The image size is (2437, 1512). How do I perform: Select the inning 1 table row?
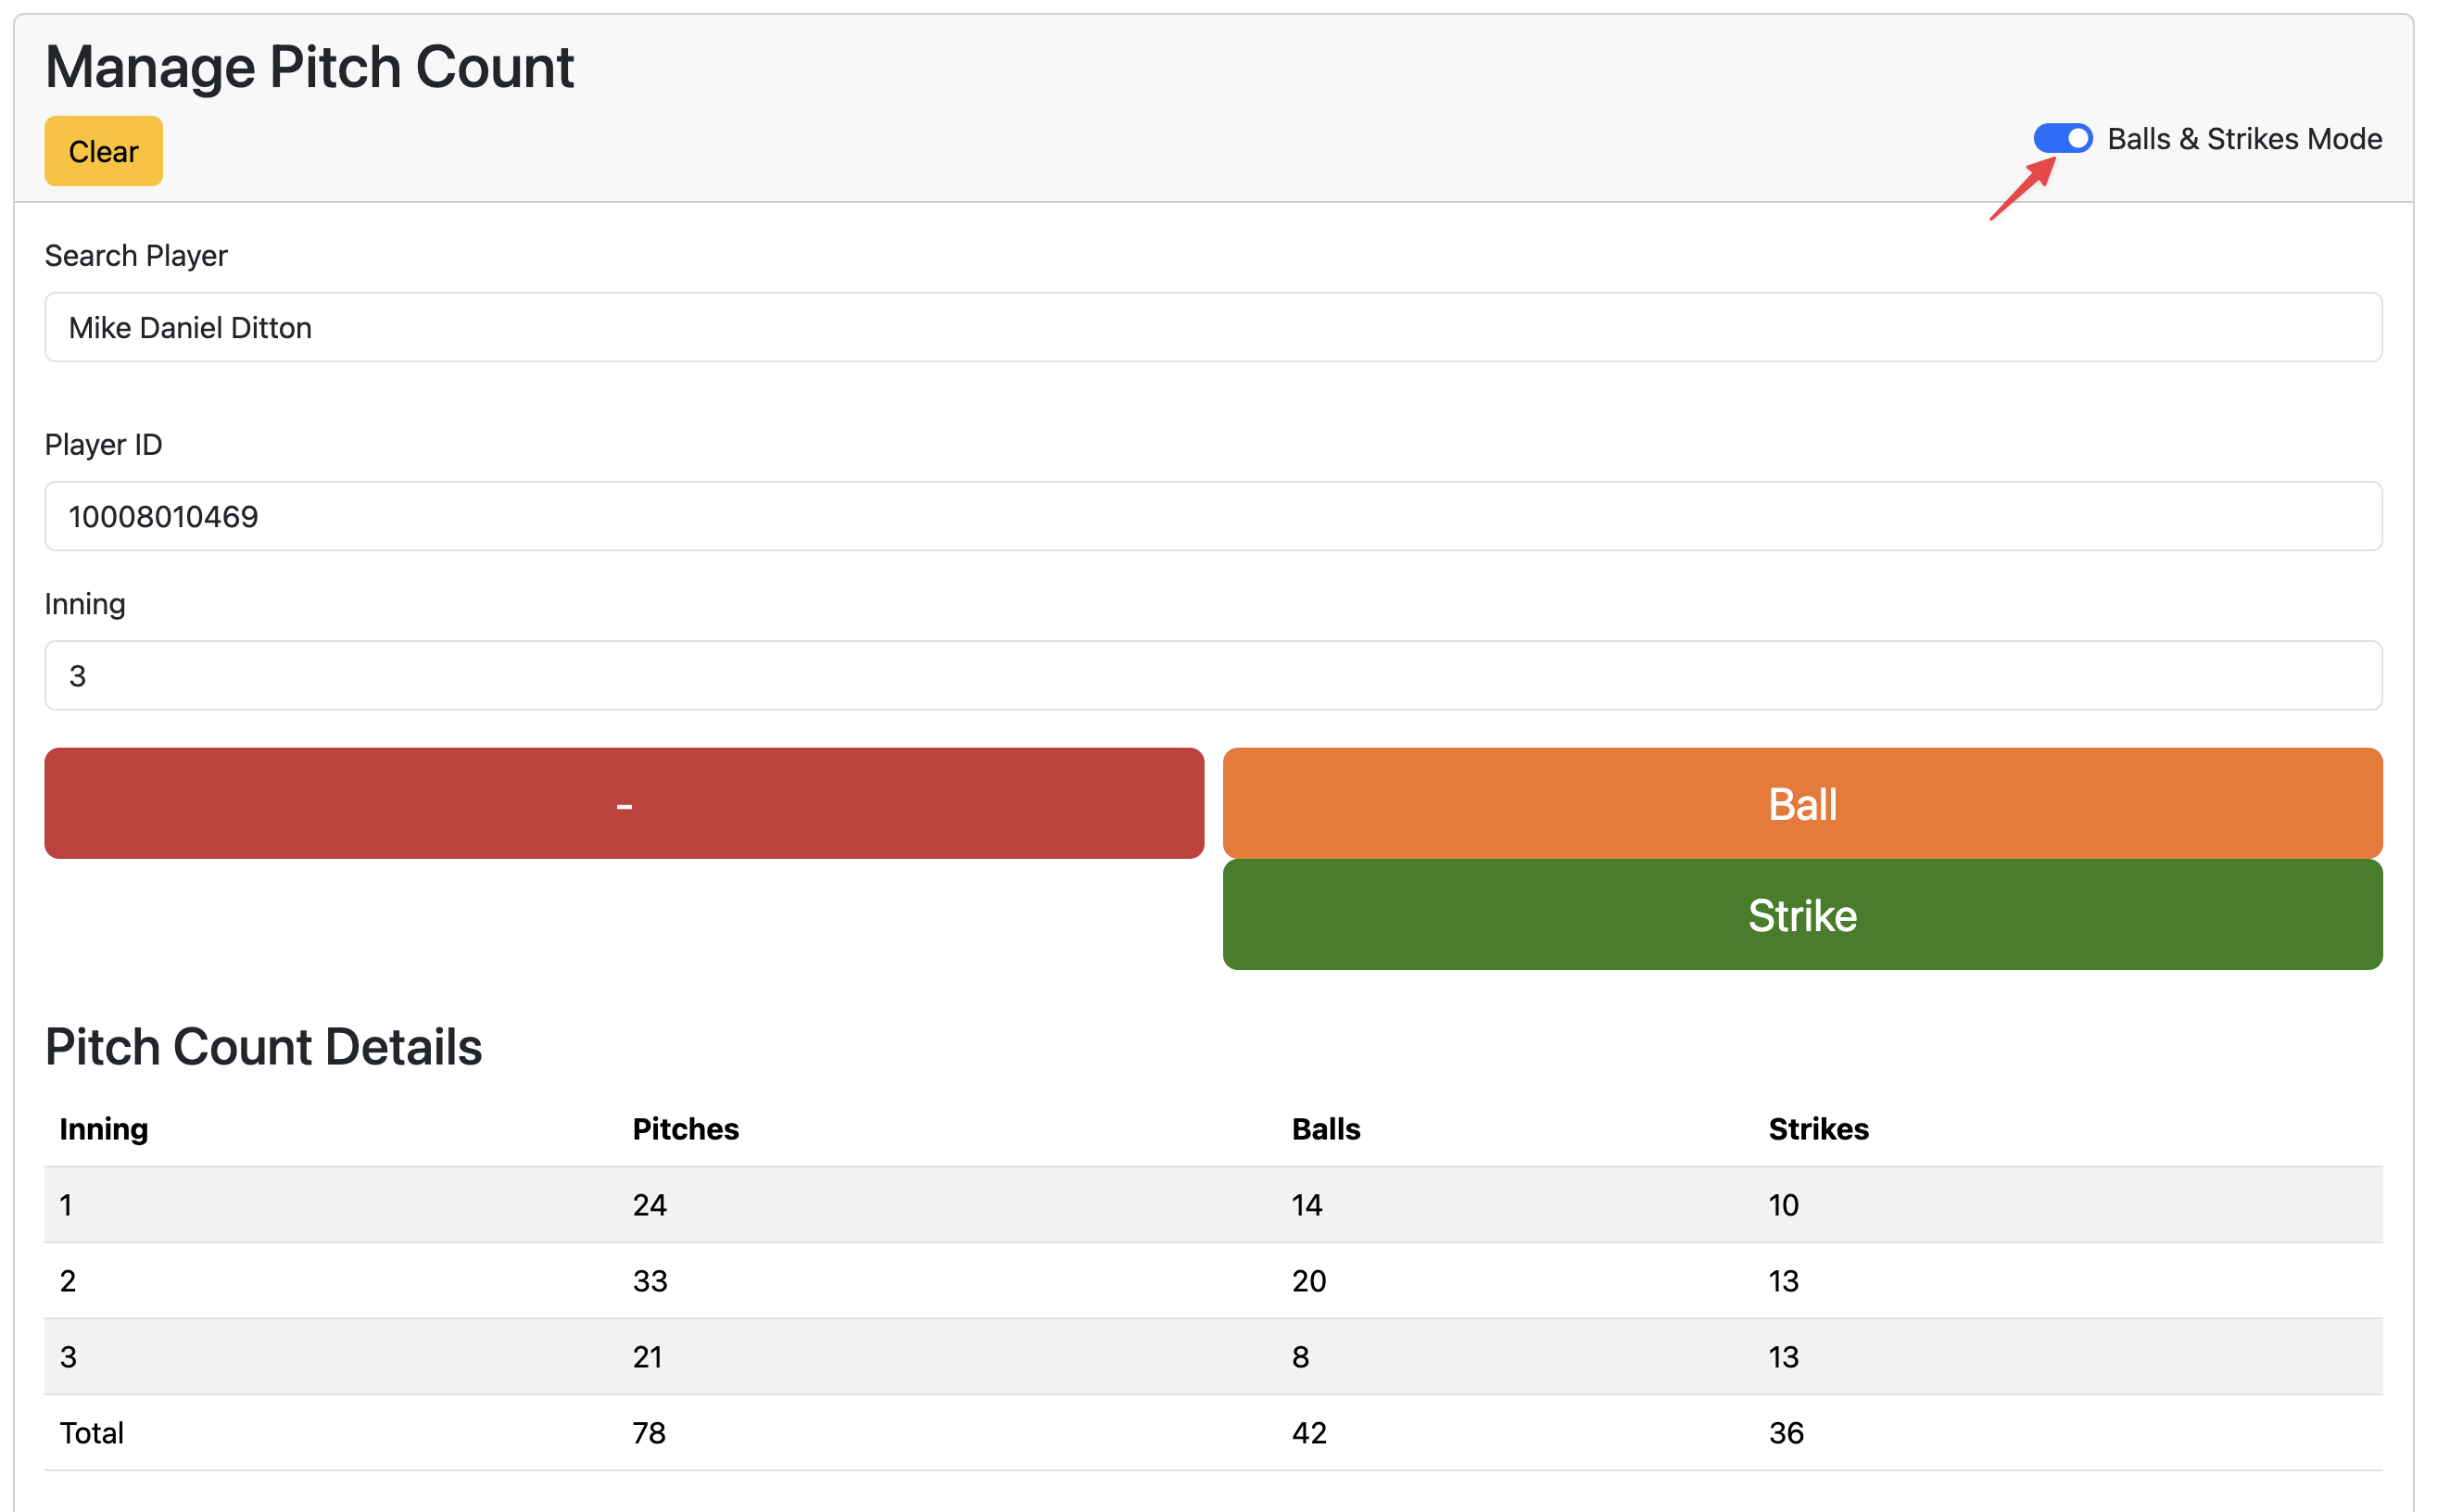coord(1212,1205)
